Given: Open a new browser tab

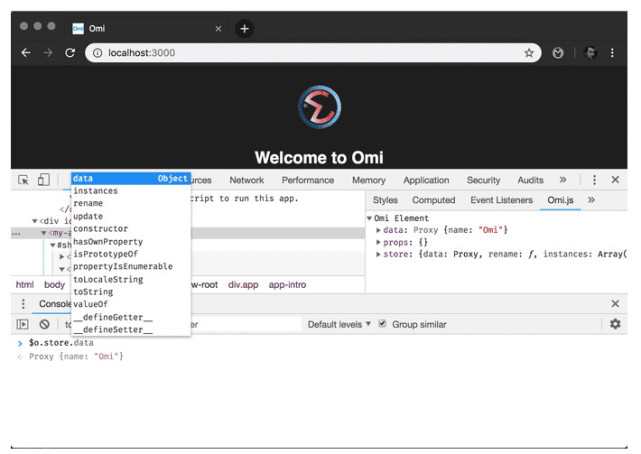Looking at the screenshot, I should [244, 29].
